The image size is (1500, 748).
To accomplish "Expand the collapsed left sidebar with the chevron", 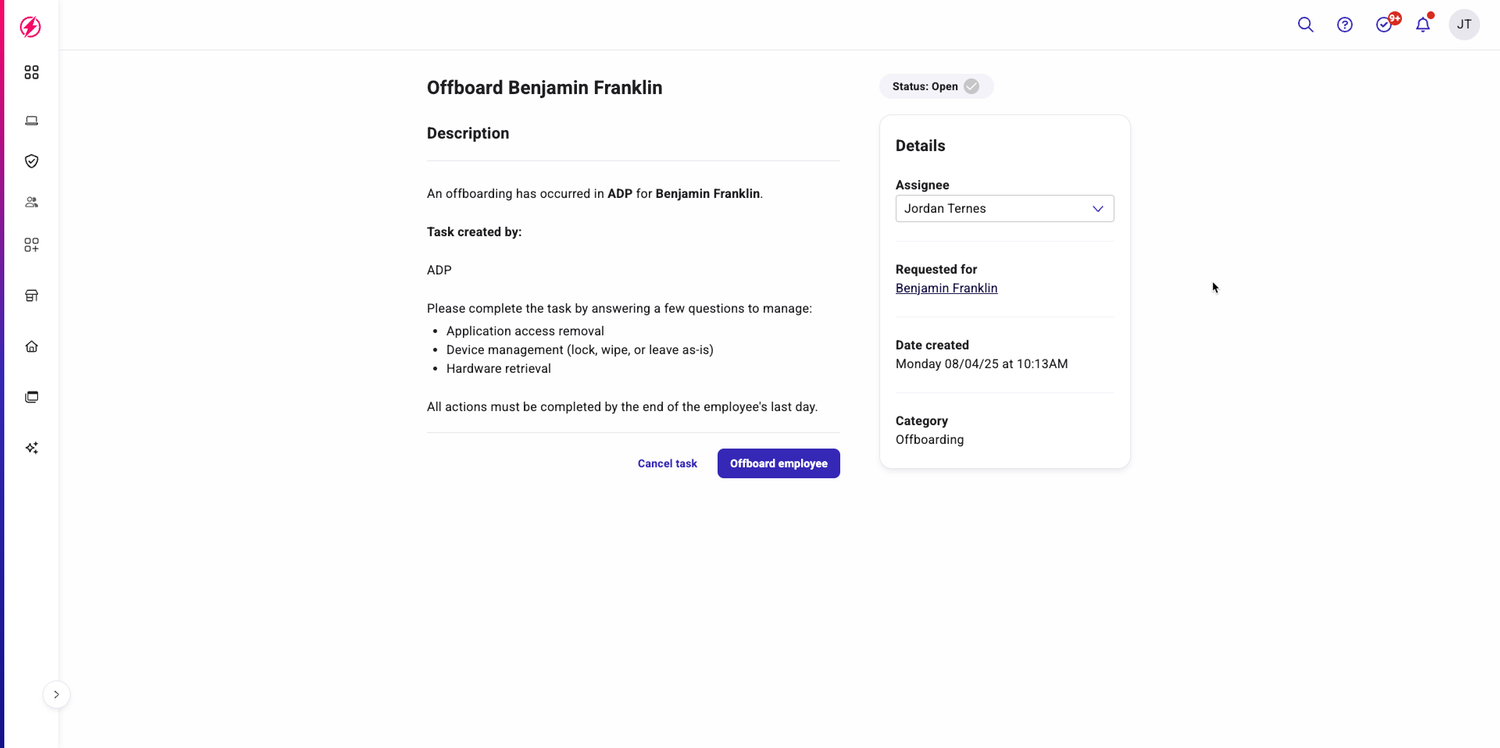I will pyautogui.click(x=57, y=694).
